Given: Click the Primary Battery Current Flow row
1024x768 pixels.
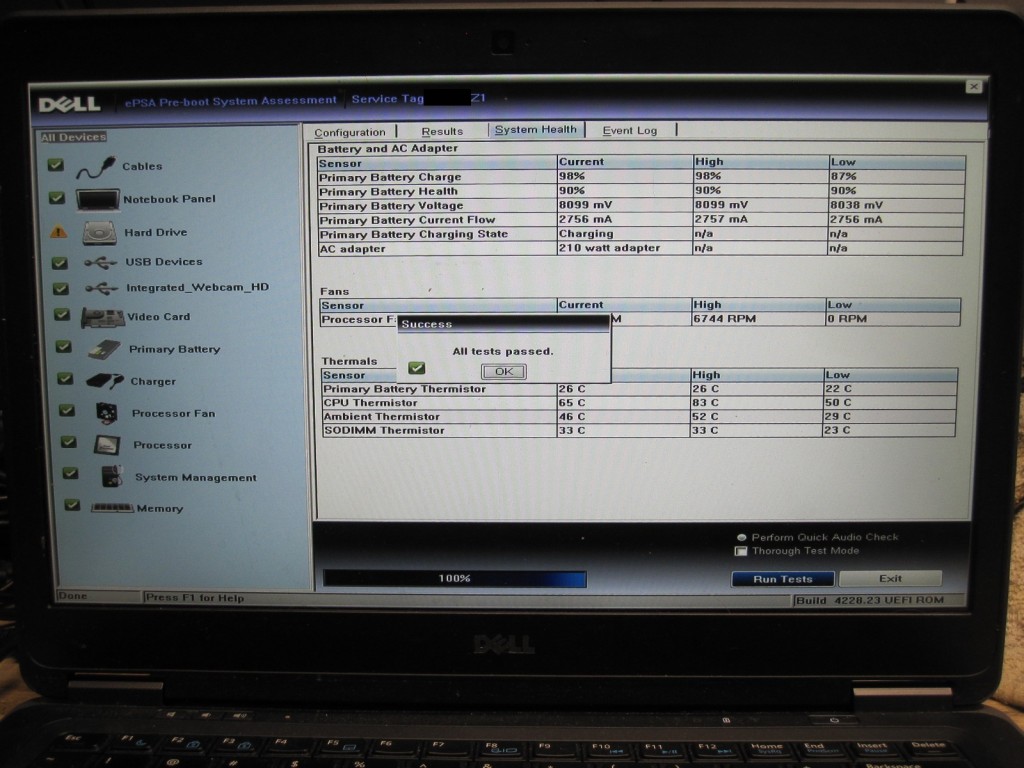Looking at the screenshot, I should click(641, 219).
